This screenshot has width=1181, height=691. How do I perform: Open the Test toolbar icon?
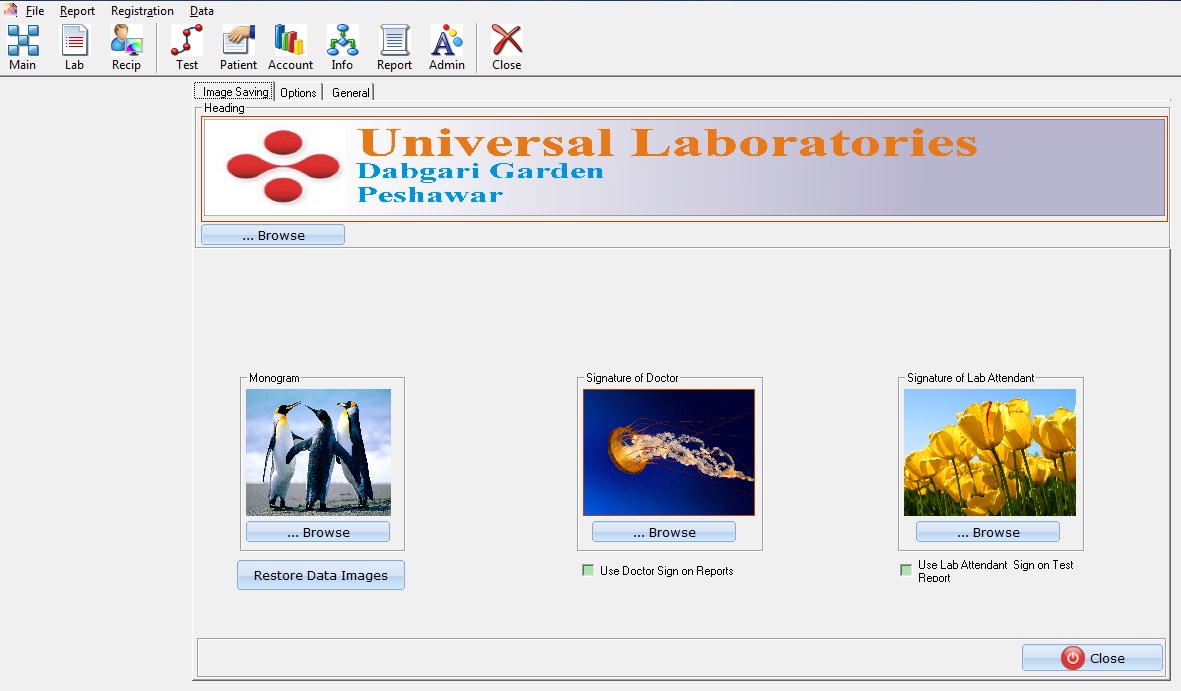pyautogui.click(x=187, y=47)
